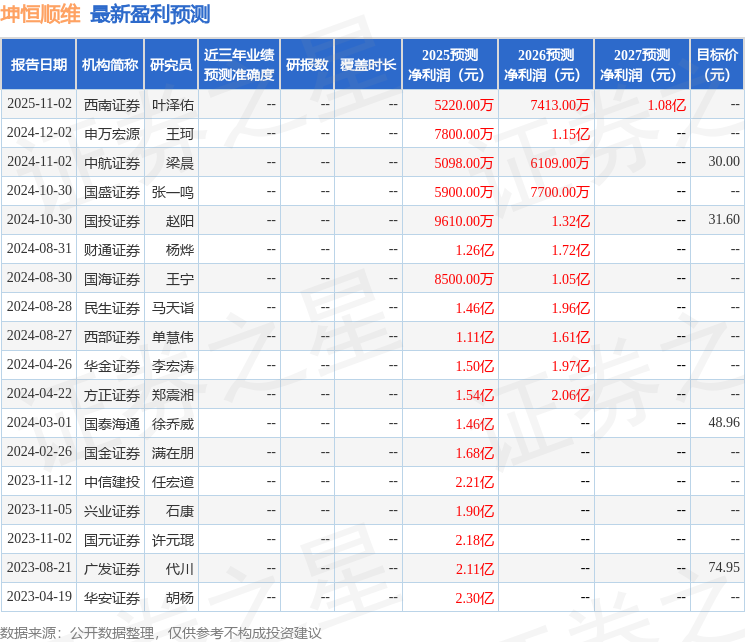This screenshot has height=642, width=745.
Task: Select the 6109.00万 forecast value
Action: [560, 163]
